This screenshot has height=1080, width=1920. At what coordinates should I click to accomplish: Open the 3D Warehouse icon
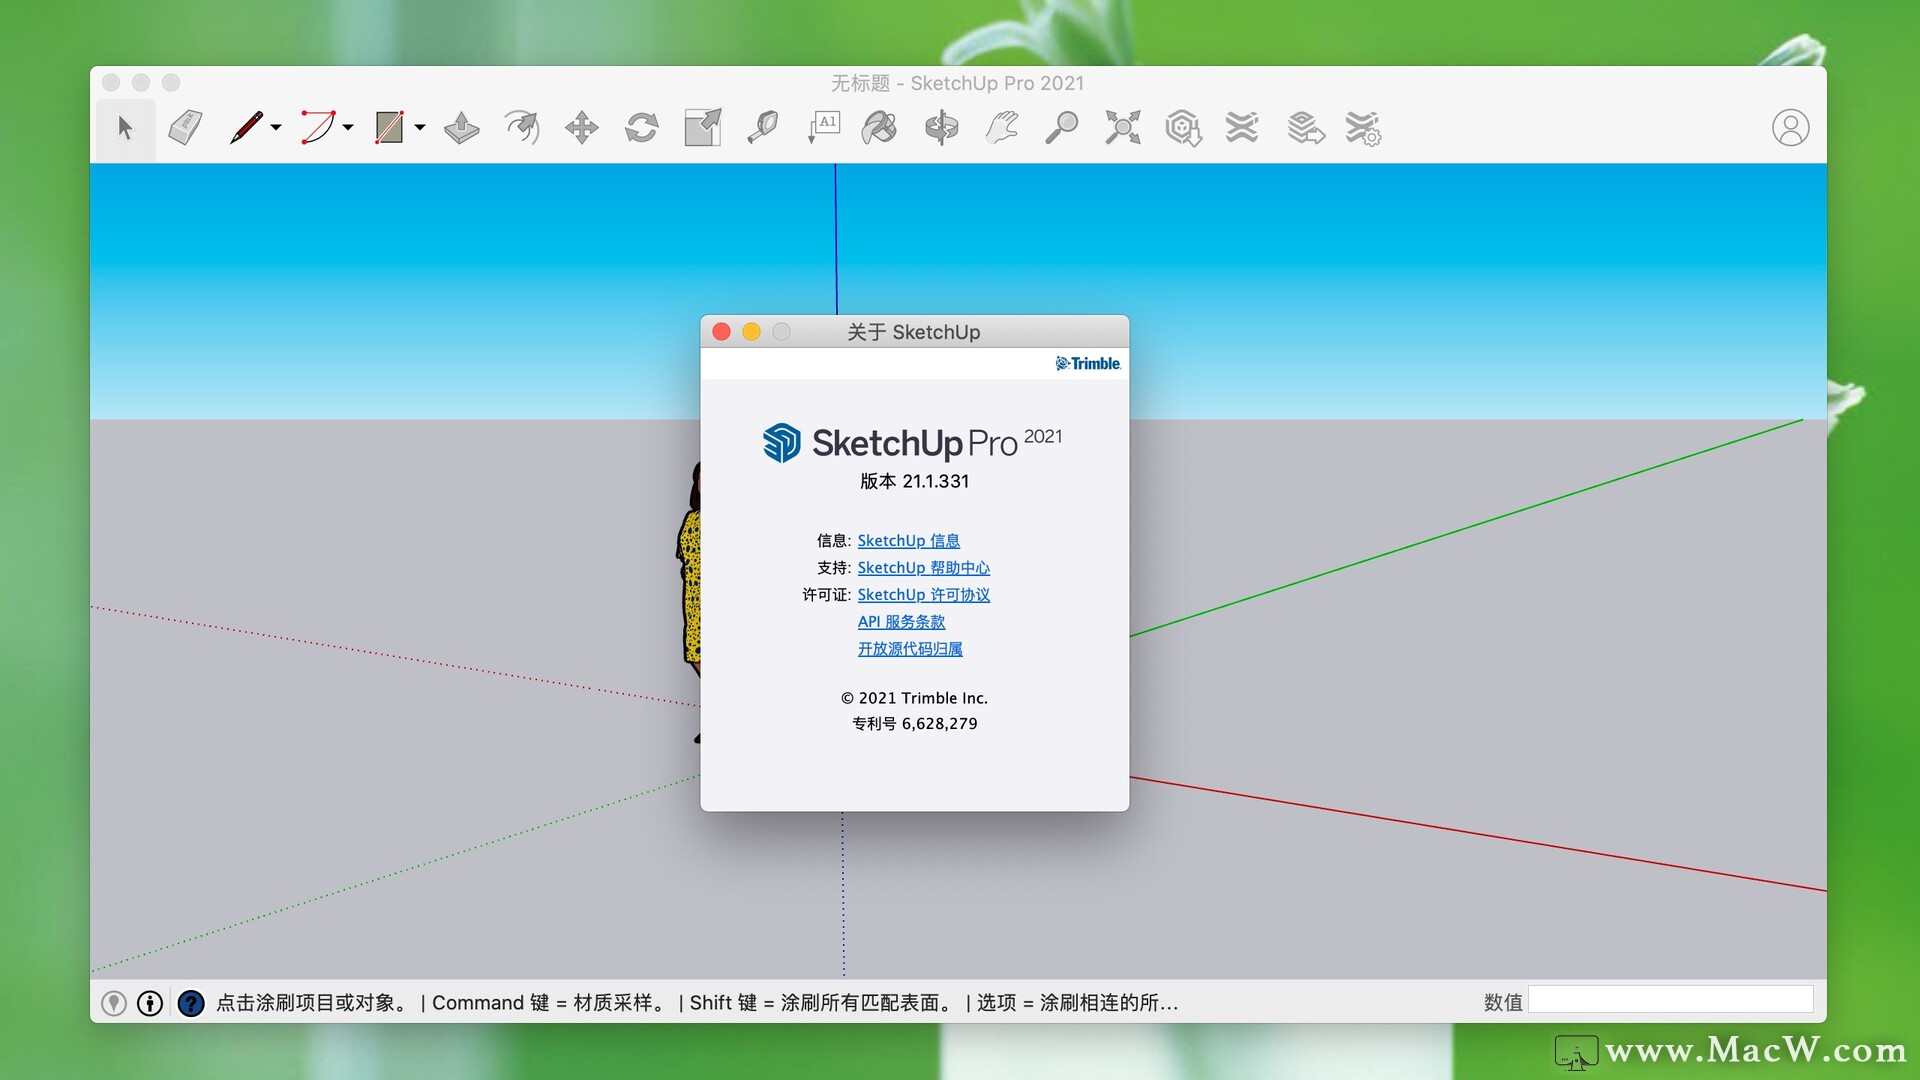tap(1183, 128)
